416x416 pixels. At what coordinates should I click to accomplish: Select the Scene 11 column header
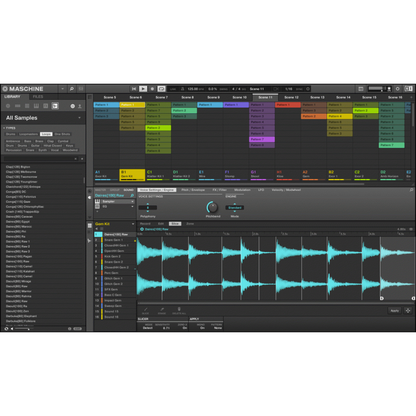click(266, 97)
